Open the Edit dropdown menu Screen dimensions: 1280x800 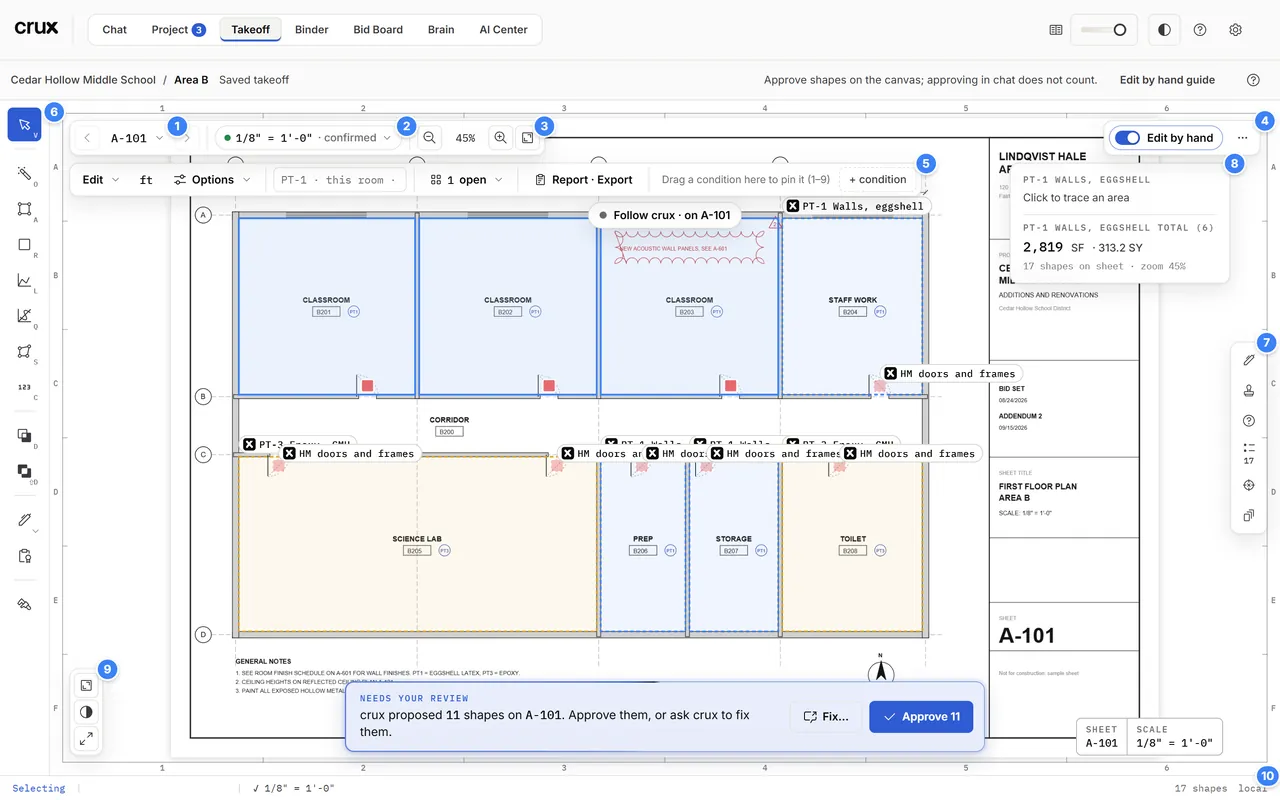click(x=101, y=180)
